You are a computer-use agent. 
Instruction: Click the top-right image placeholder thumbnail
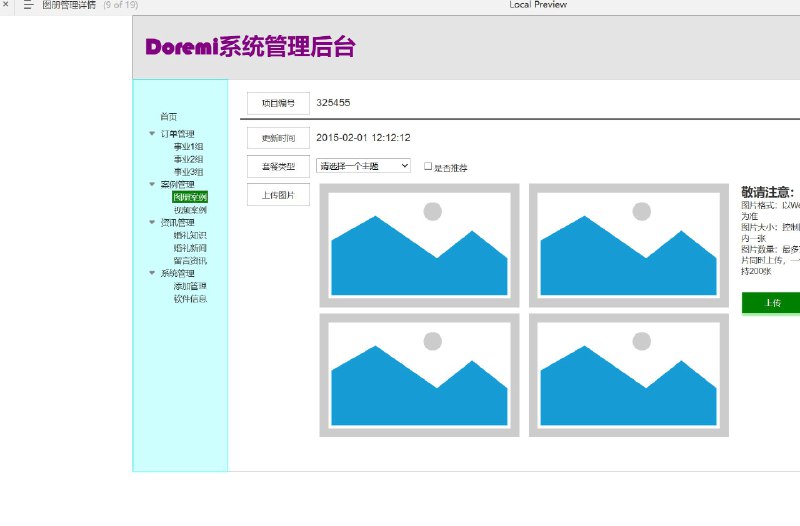coord(629,245)
